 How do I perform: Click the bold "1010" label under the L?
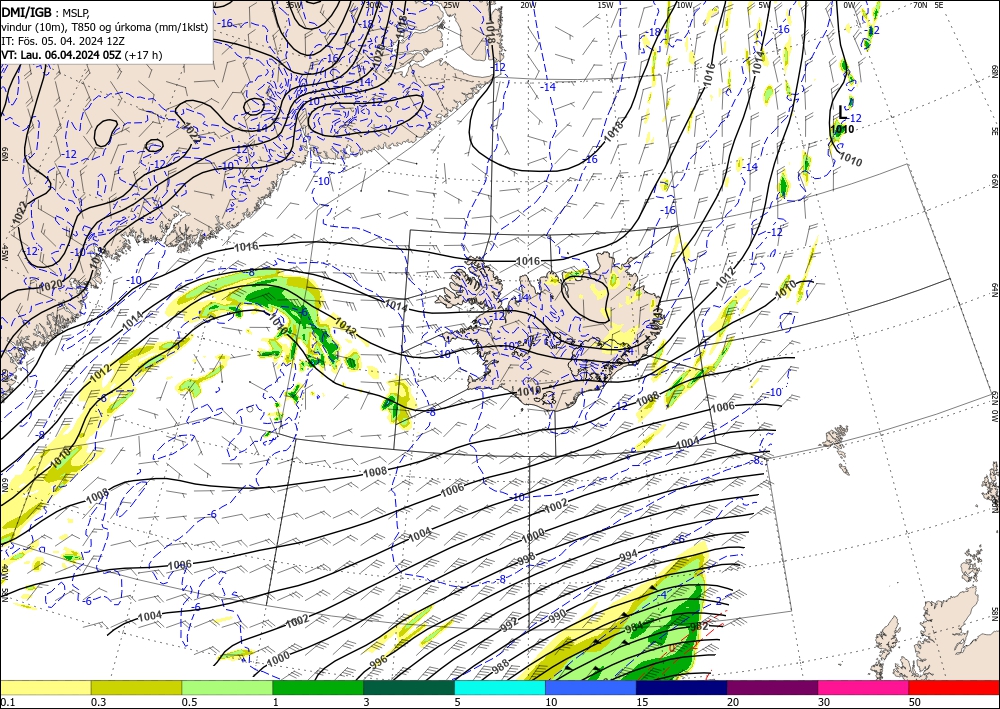coord(842,129)
